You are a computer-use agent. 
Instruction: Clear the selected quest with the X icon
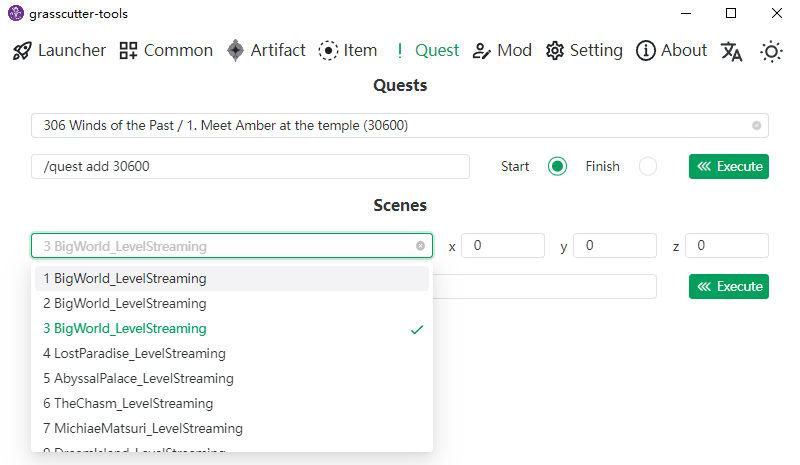coord(756,126)
